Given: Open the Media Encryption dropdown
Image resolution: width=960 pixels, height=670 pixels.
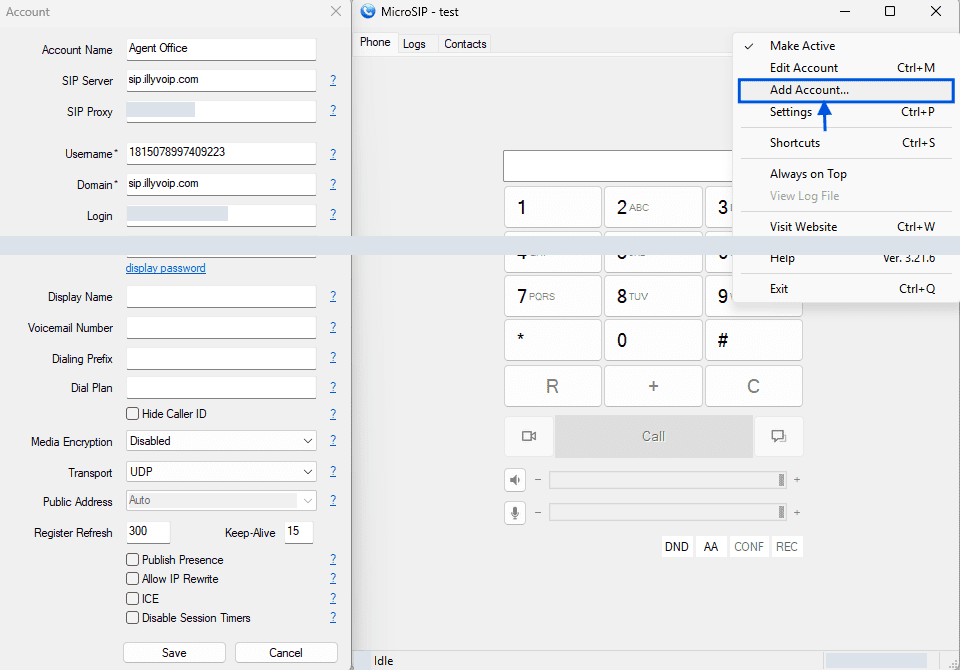Looking at the screenshot, I should (221, 441).
